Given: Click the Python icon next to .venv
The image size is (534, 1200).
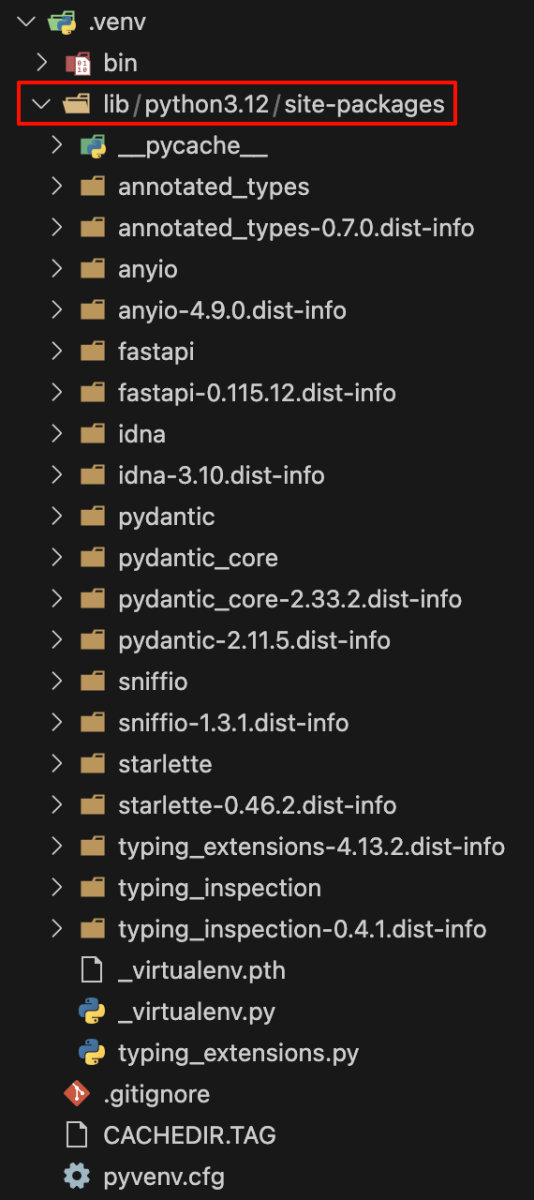Looking at the screenshot, I should pos(63,22).
